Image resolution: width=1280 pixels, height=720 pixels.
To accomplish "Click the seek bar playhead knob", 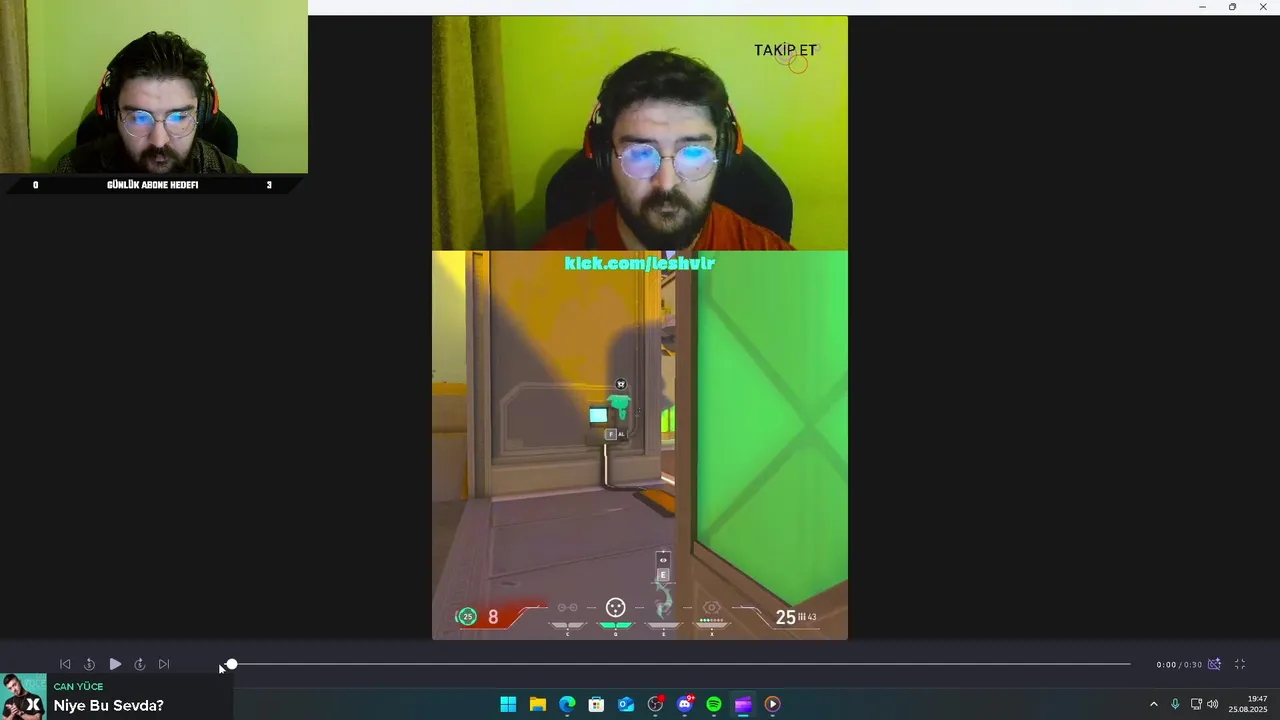I will click(231, 664).
